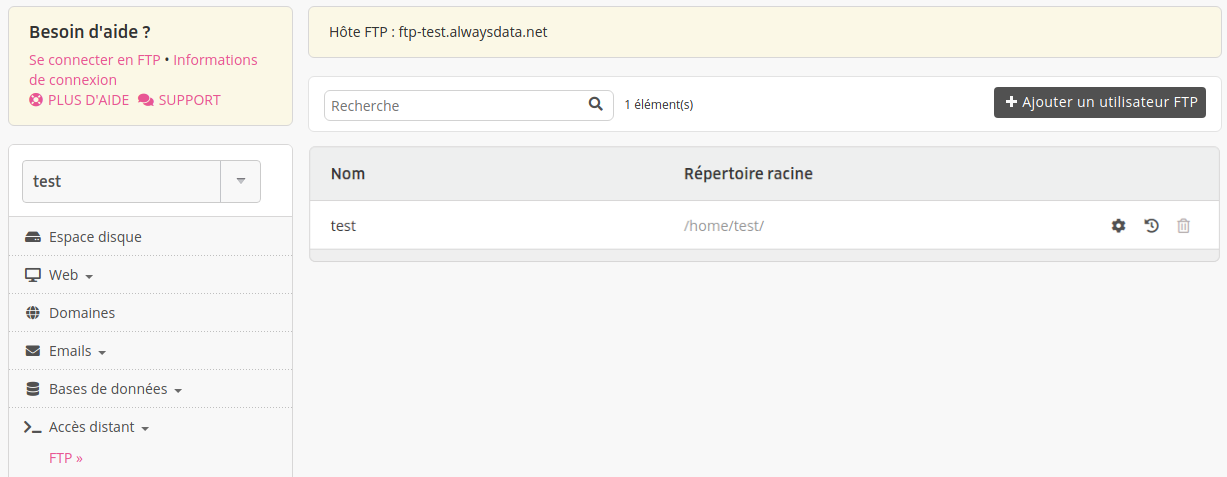
Task: Click the envelope icon beside Emails
Action: [33, 351]
